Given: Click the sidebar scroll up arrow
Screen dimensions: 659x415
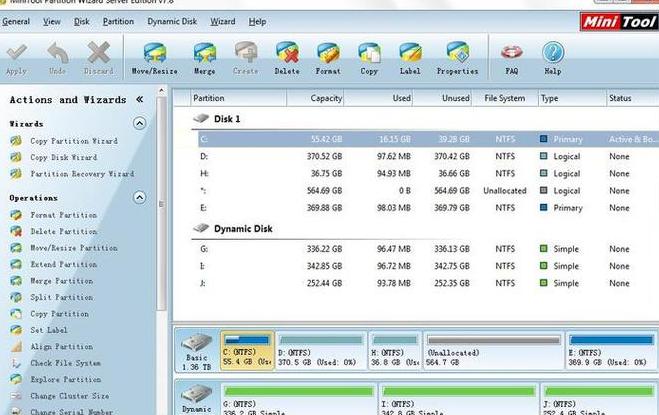Looking at the screenshot, I should [161, 90].
